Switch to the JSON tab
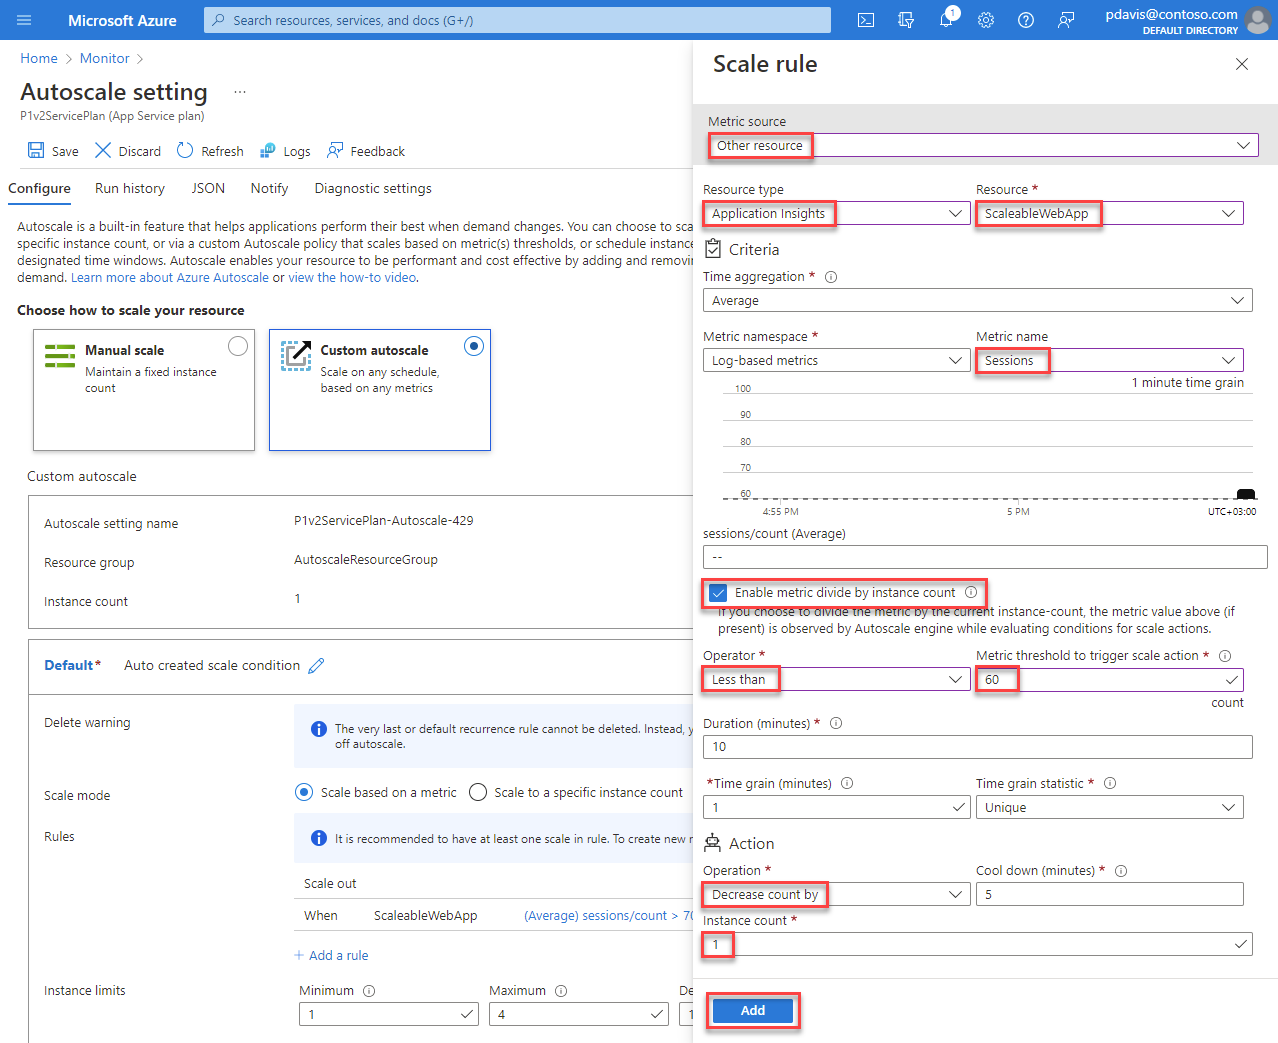Screen dimensions: 1278x1043 [x=208, y=188]
